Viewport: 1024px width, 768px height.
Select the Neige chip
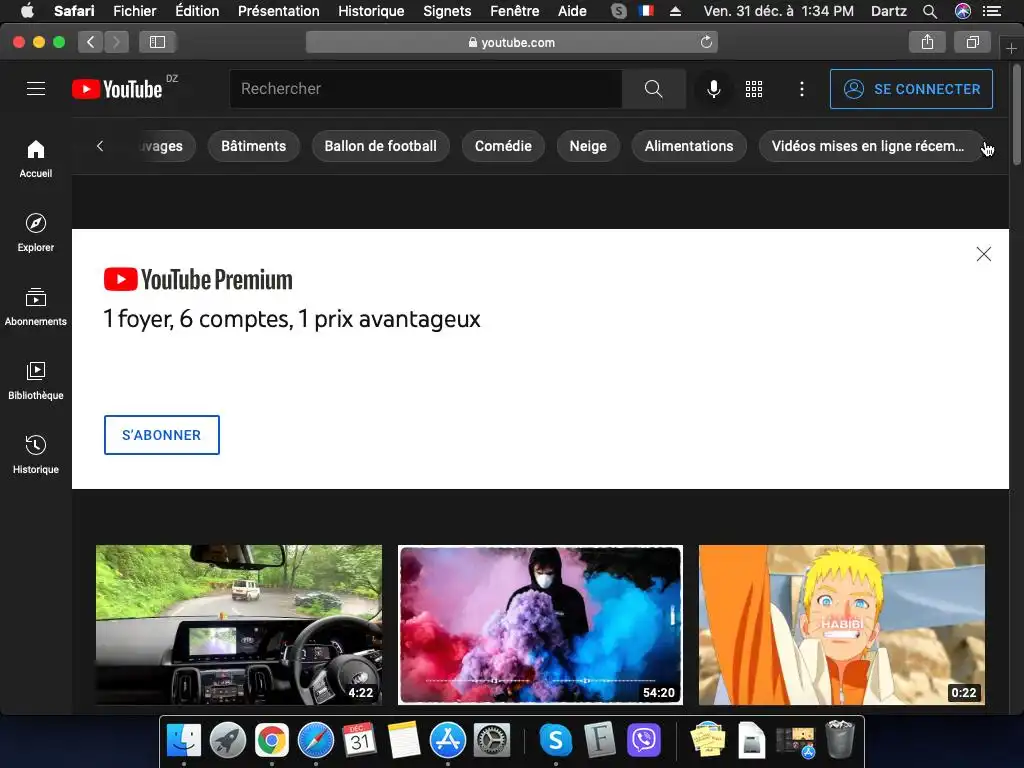coord(588,146)
